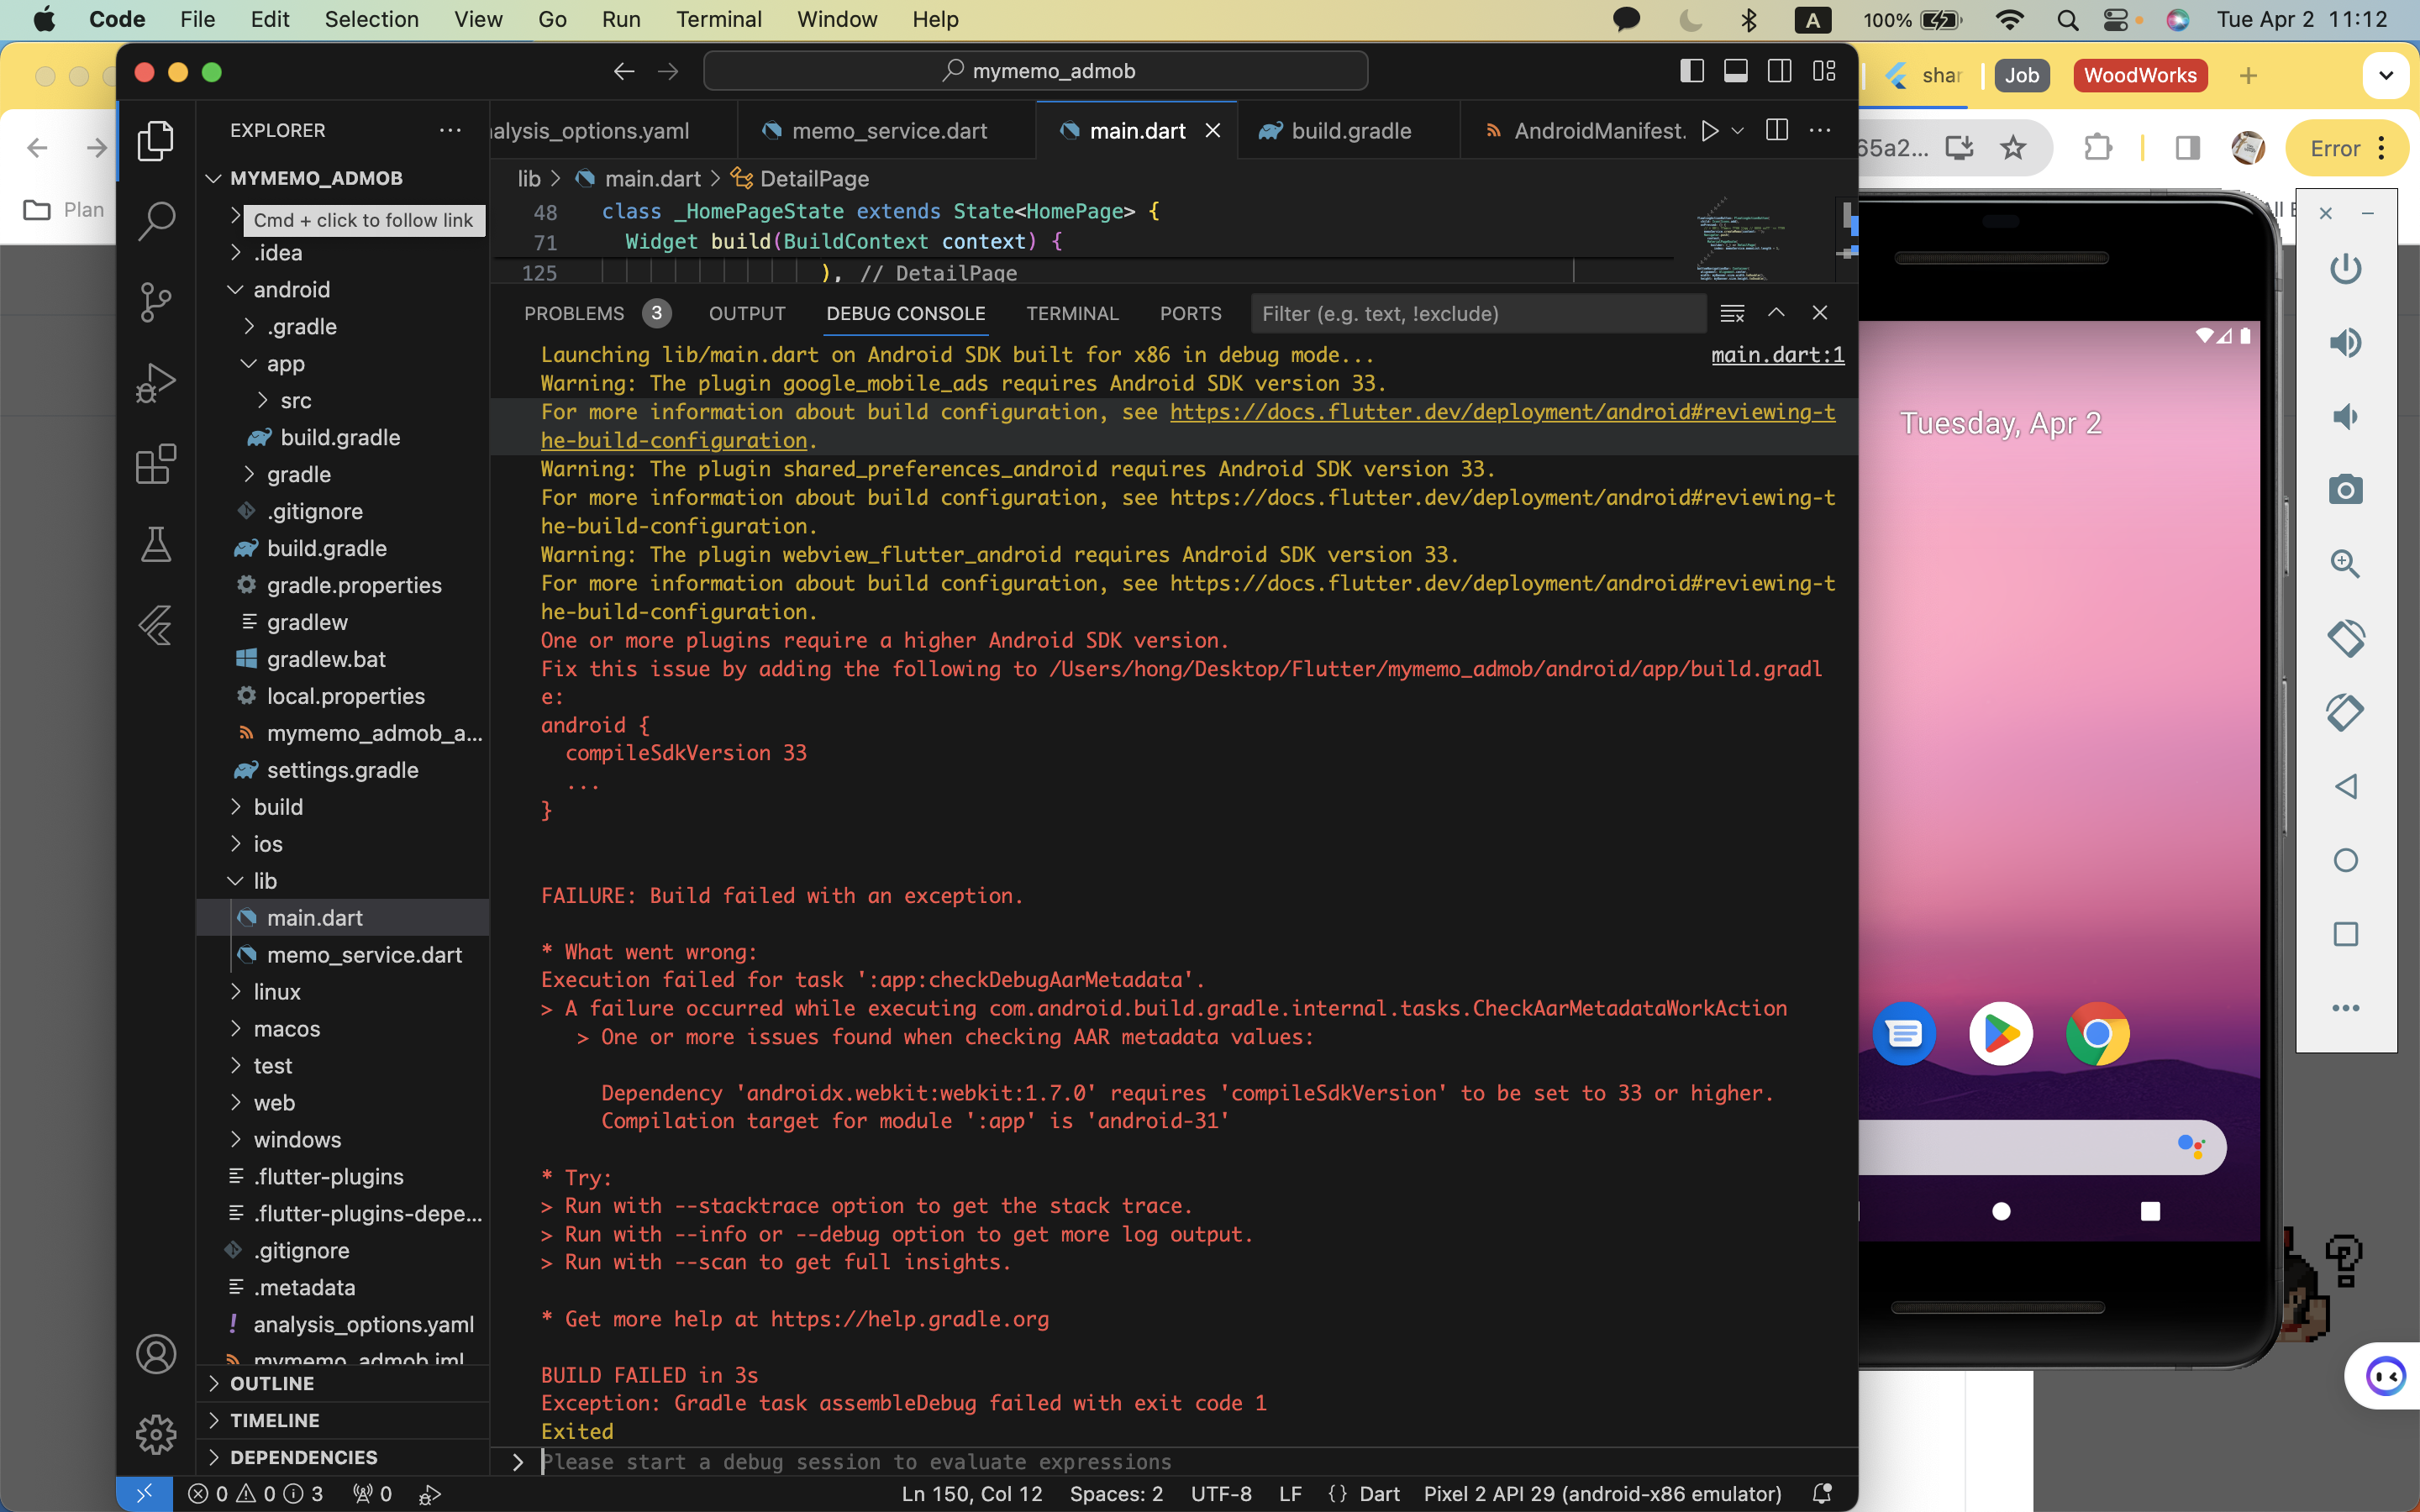This screenshot has height=1512, width=2420.
Task: Open the Search view in activity bar
Action: pyautogui.click(x=156, y=220)
